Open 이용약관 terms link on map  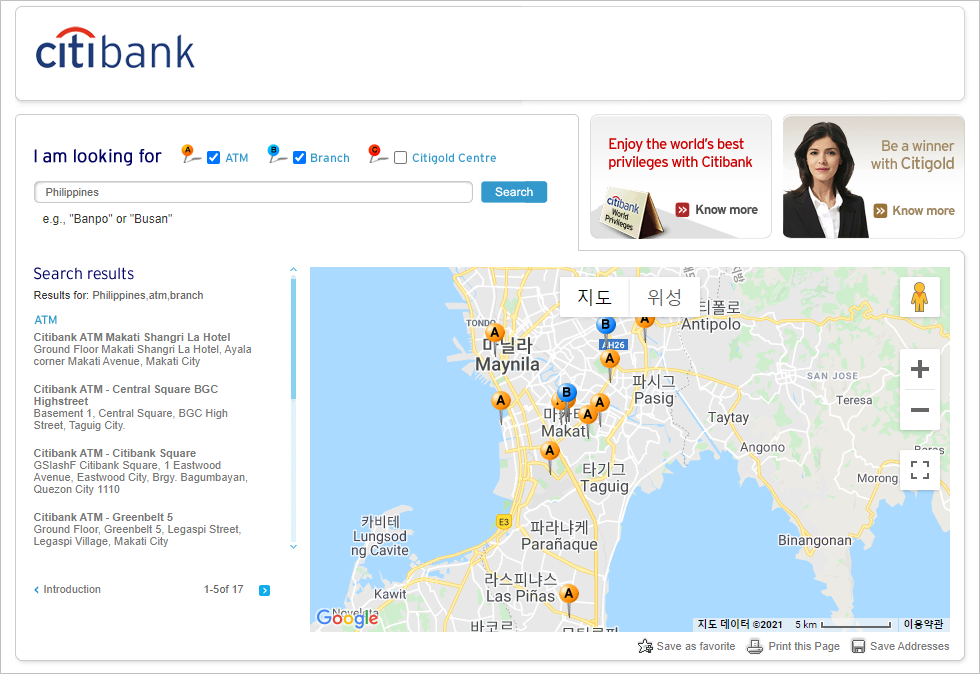(x=923, y=624)
